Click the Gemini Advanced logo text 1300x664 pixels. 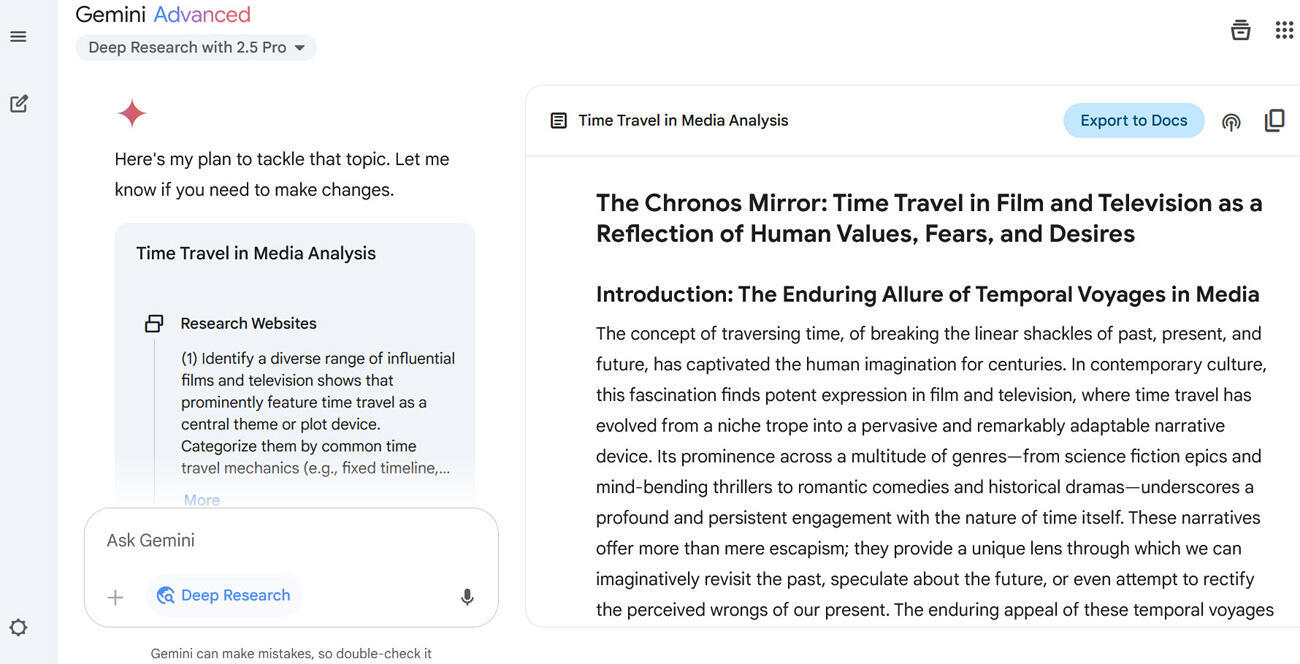[163, 15]
